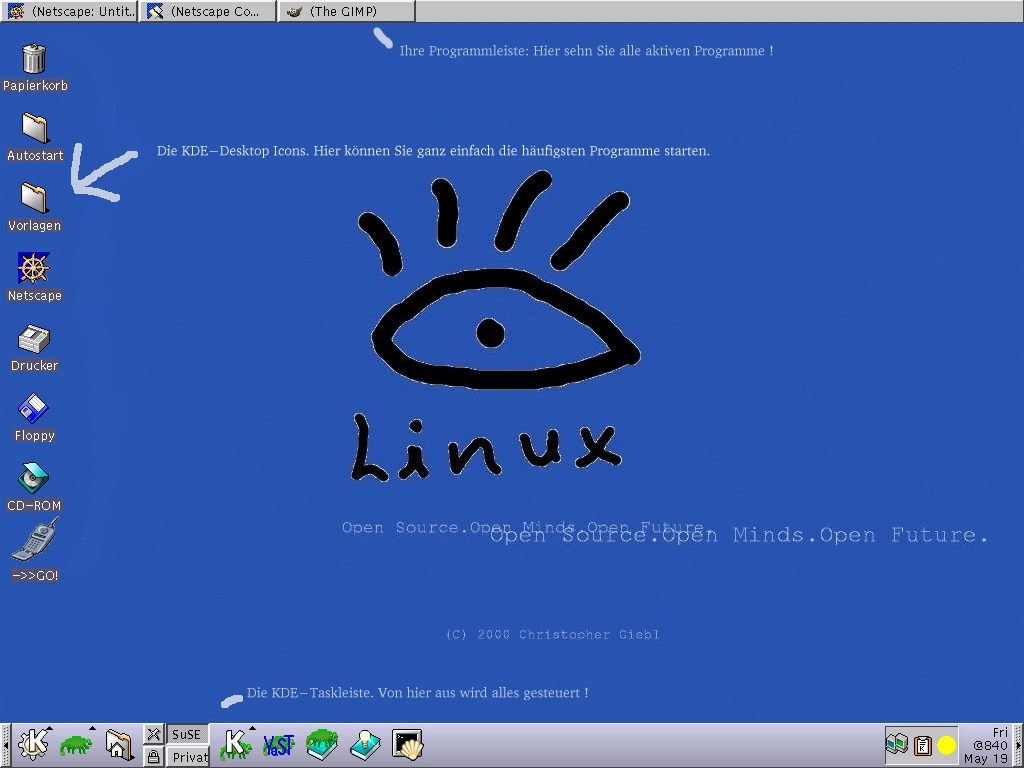Launch YaST from the panel

279,744
